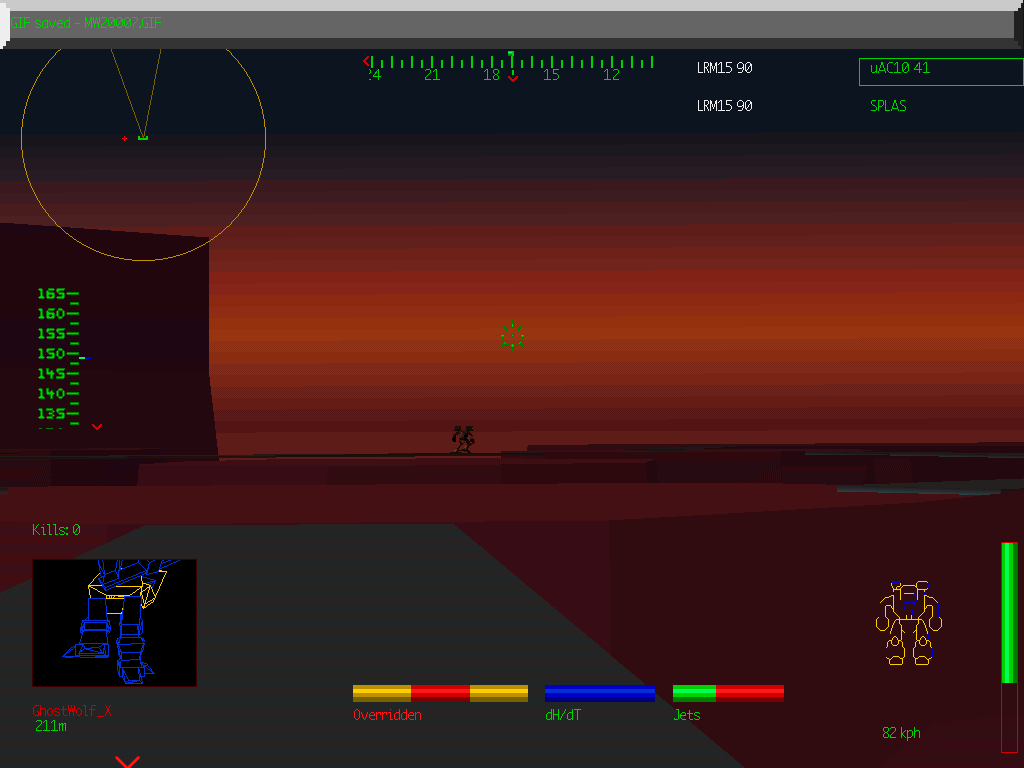Select the second LRM15 missile rack

point(722,105)
